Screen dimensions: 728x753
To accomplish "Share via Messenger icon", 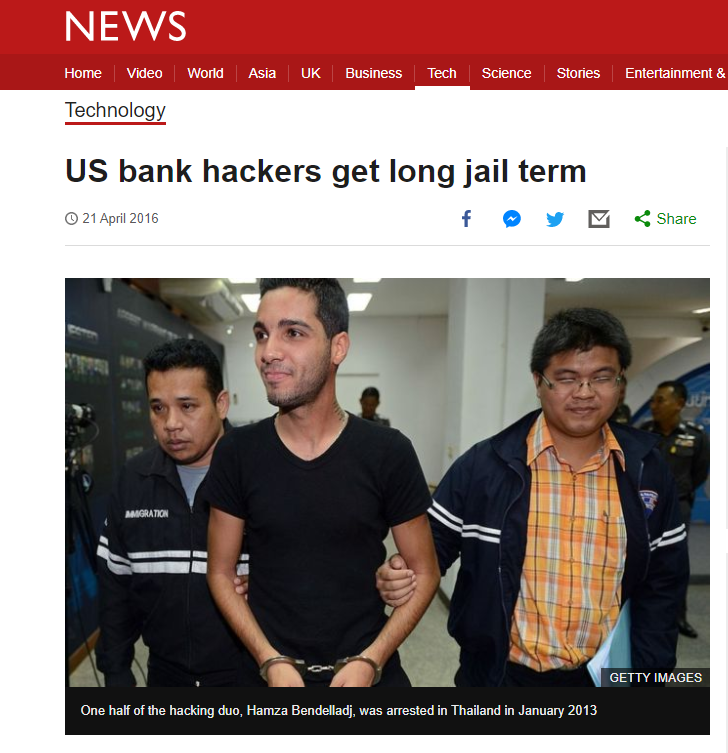I will coord(512,219).
